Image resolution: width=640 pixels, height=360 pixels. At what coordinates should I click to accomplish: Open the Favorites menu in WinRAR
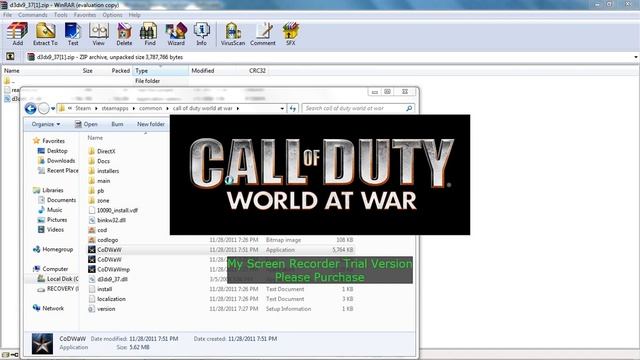[x=85, y=15]
